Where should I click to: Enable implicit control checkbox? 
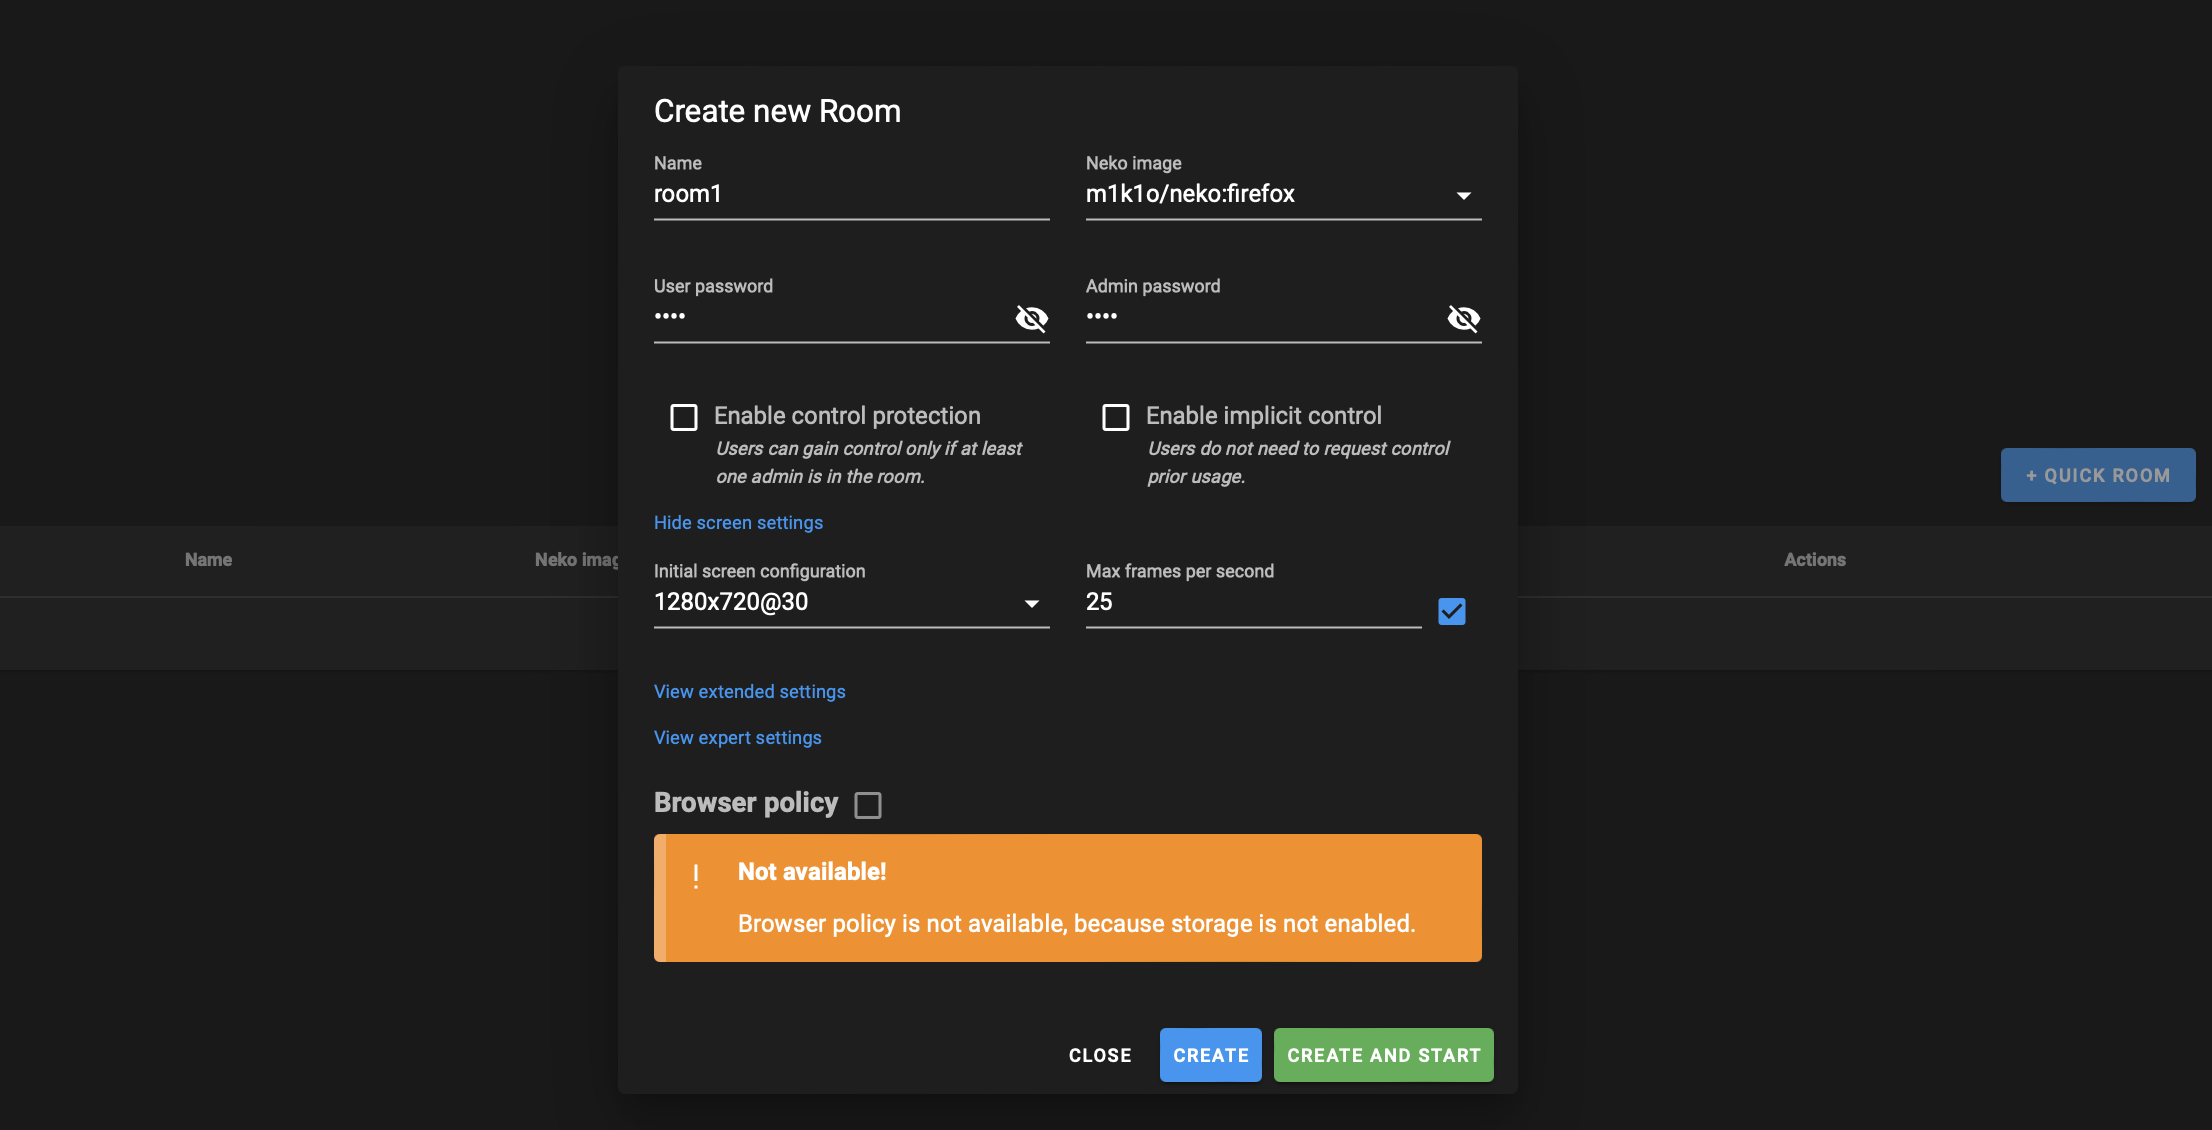click(x=1116, y=417)
